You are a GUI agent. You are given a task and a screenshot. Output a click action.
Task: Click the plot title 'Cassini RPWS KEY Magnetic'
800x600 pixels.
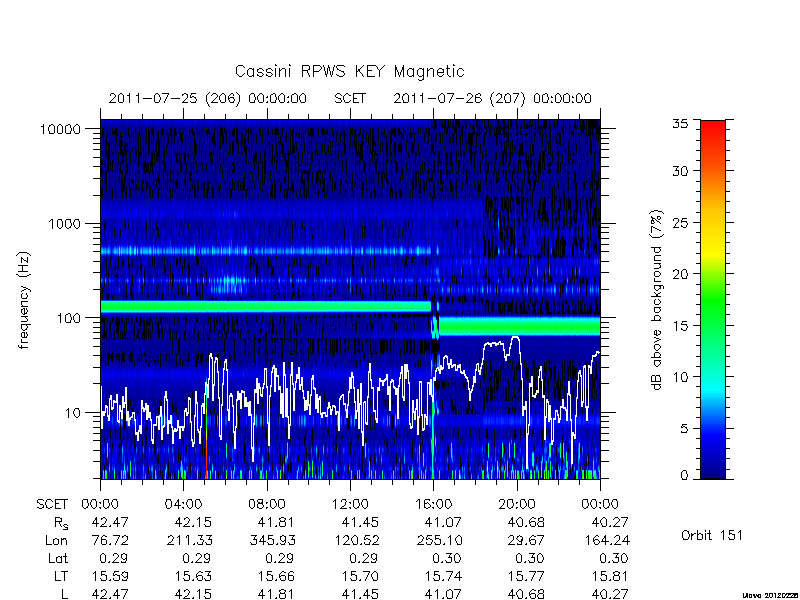click(x=349, y=72)
